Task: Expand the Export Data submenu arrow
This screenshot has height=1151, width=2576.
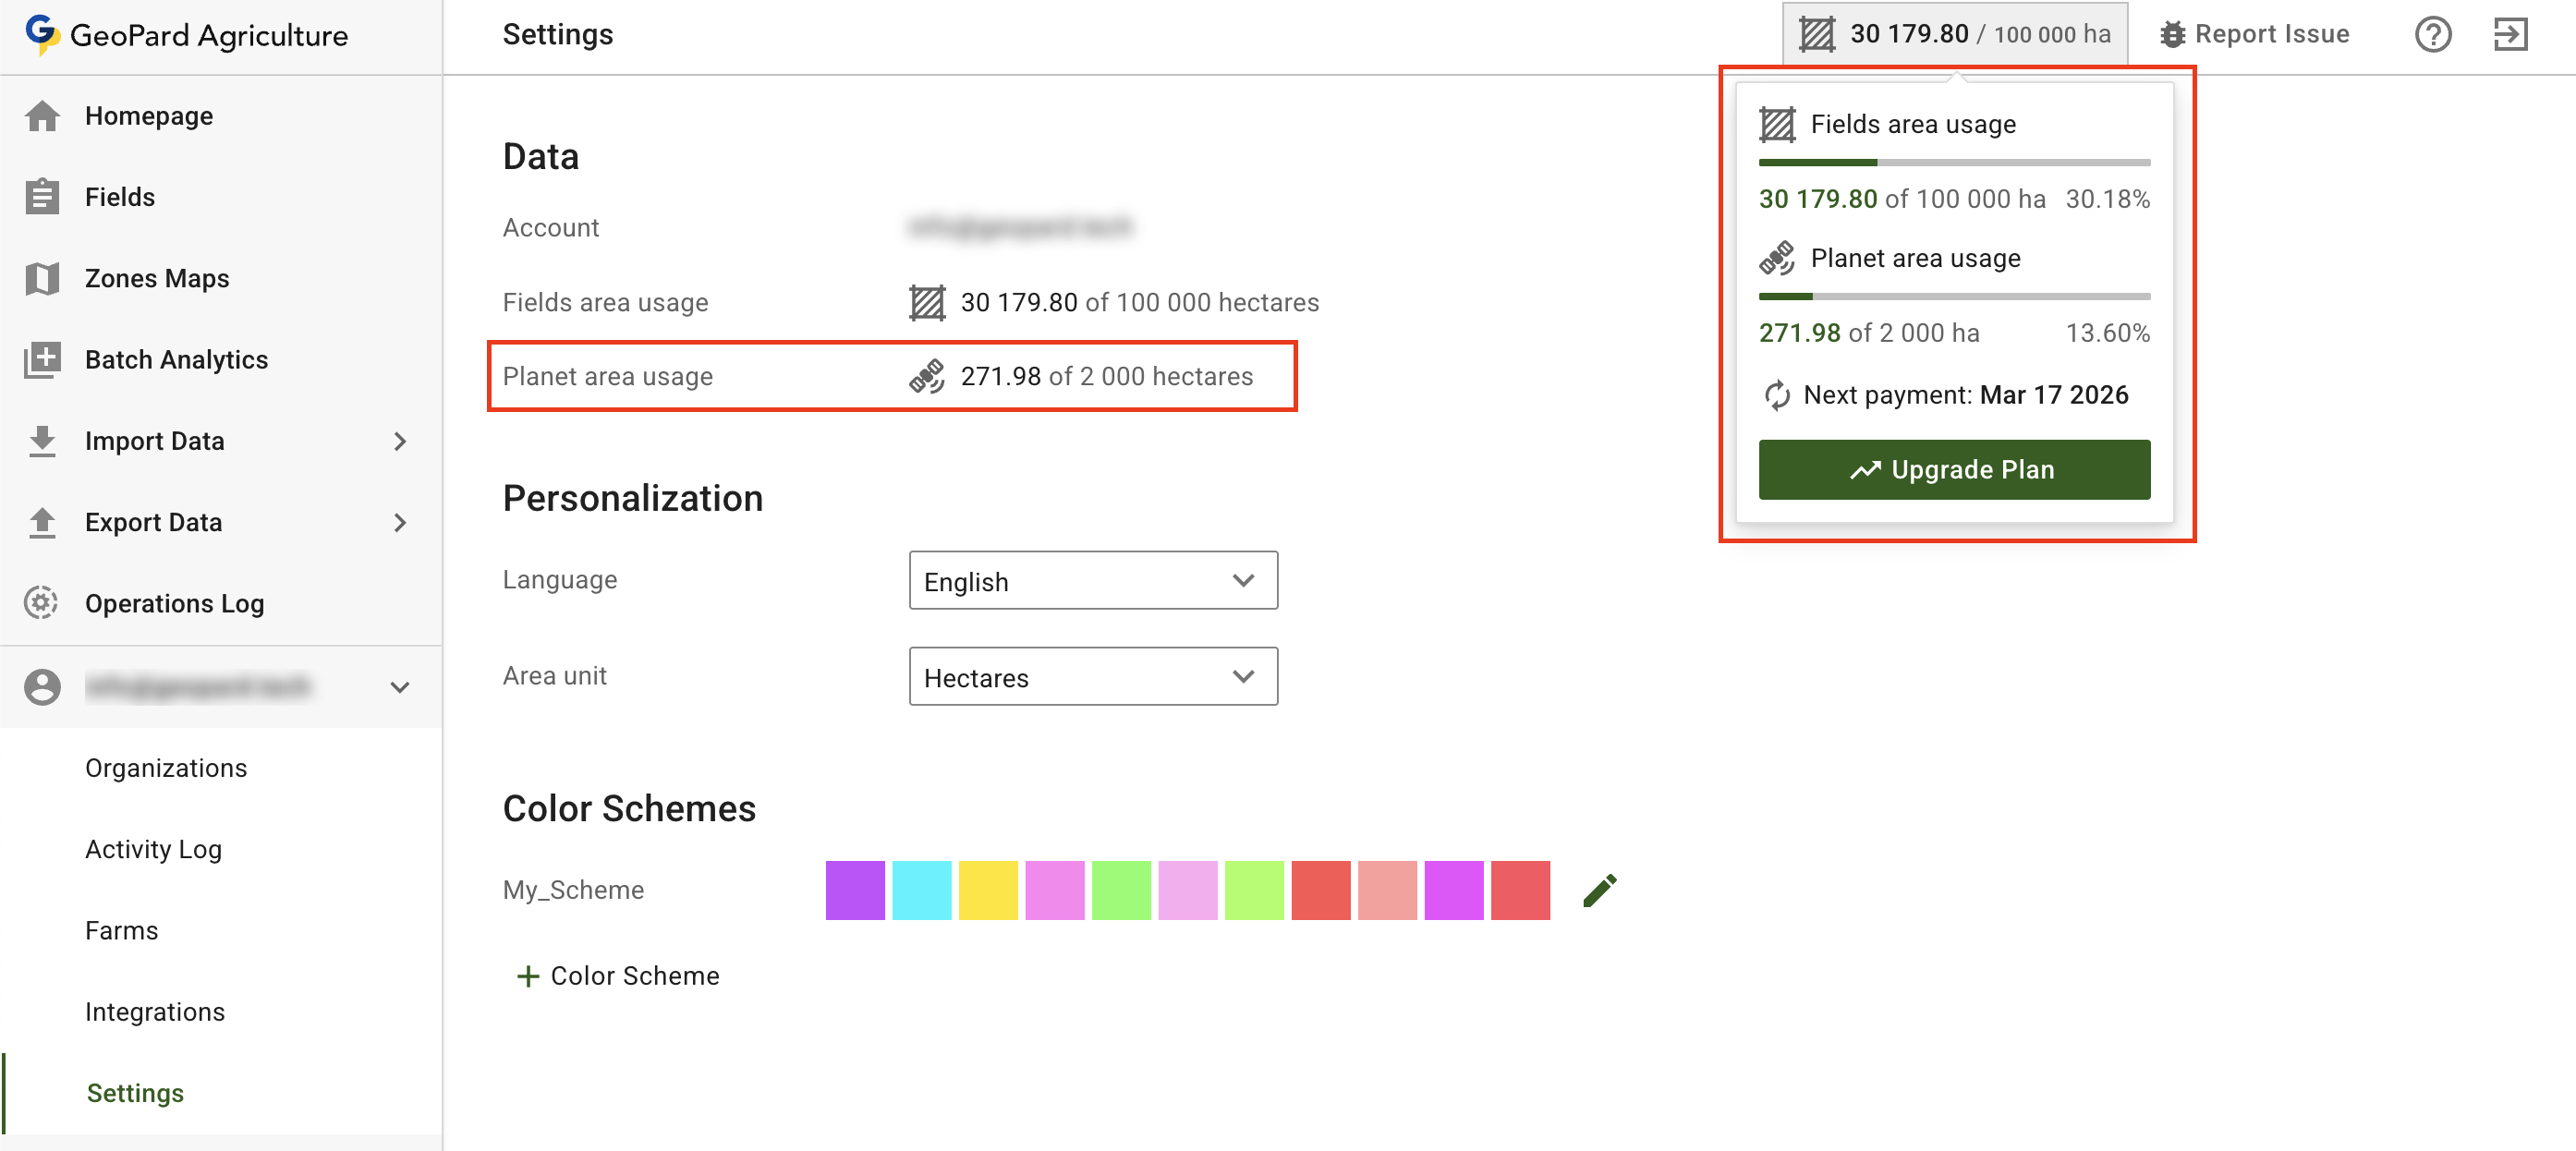Action: click(x=400, y=522)
